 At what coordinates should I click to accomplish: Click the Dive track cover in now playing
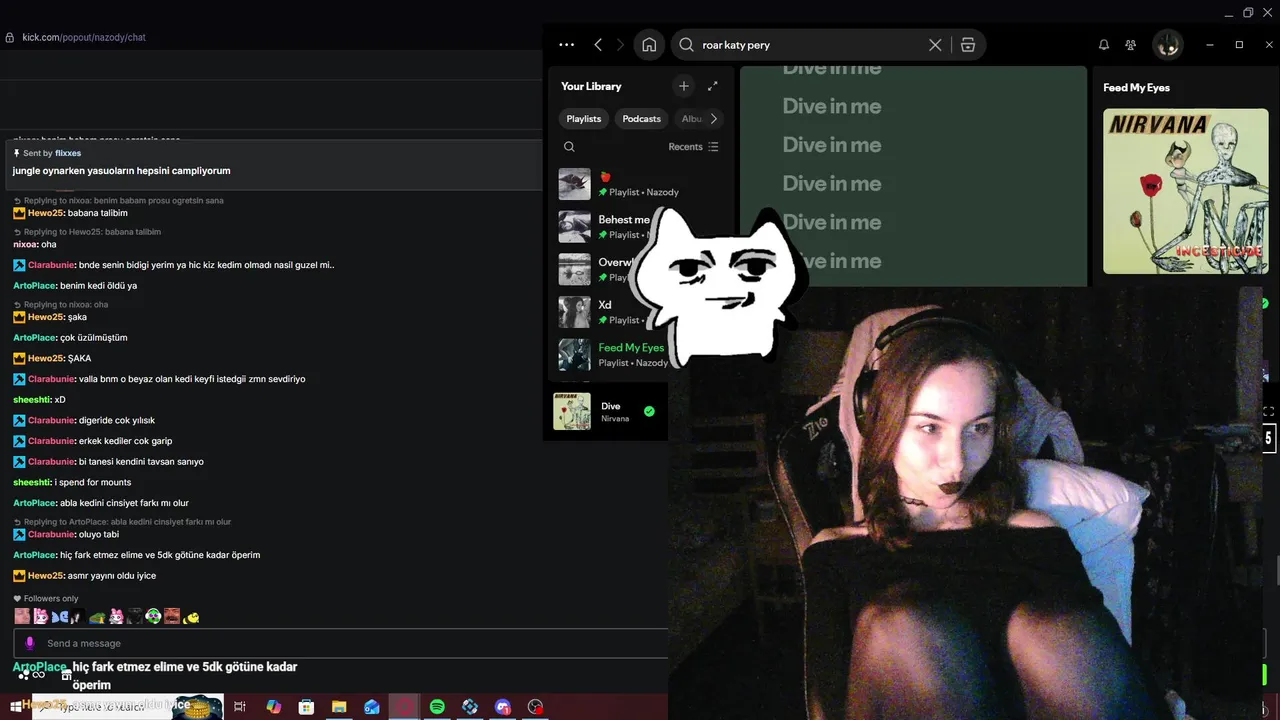point(572,411)
